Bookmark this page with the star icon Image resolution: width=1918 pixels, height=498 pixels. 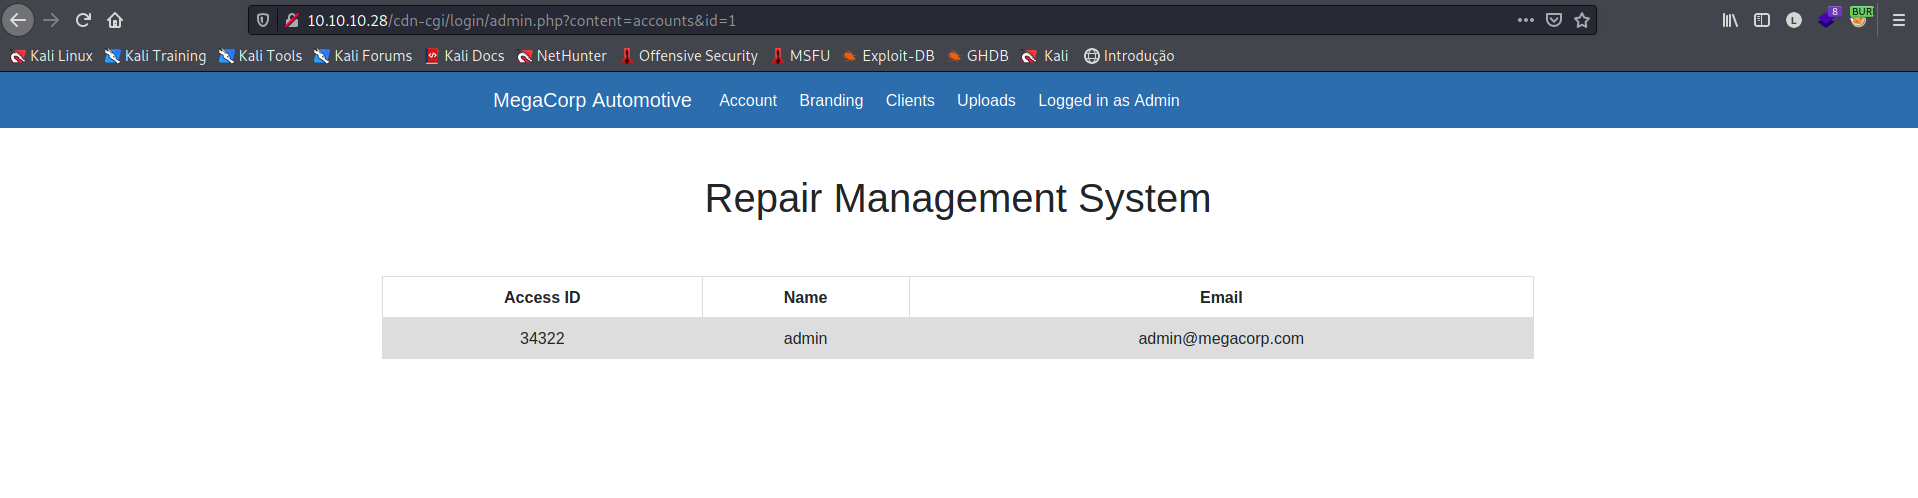coord(1582,20)
